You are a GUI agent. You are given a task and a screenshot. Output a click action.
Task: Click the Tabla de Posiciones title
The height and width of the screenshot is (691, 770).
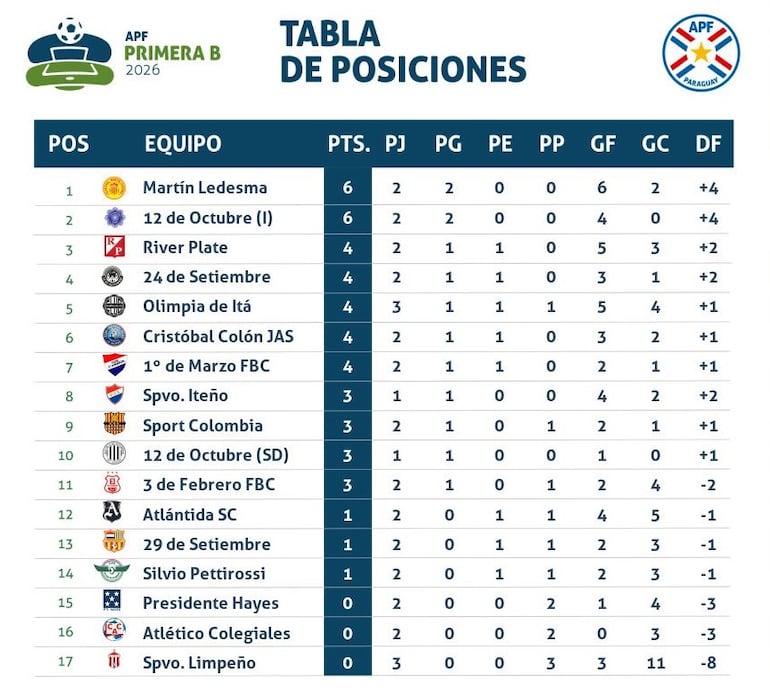402,52
